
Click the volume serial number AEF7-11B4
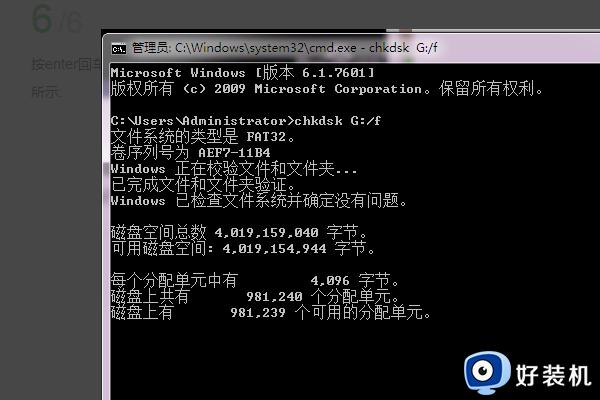(x=234, y=153)
